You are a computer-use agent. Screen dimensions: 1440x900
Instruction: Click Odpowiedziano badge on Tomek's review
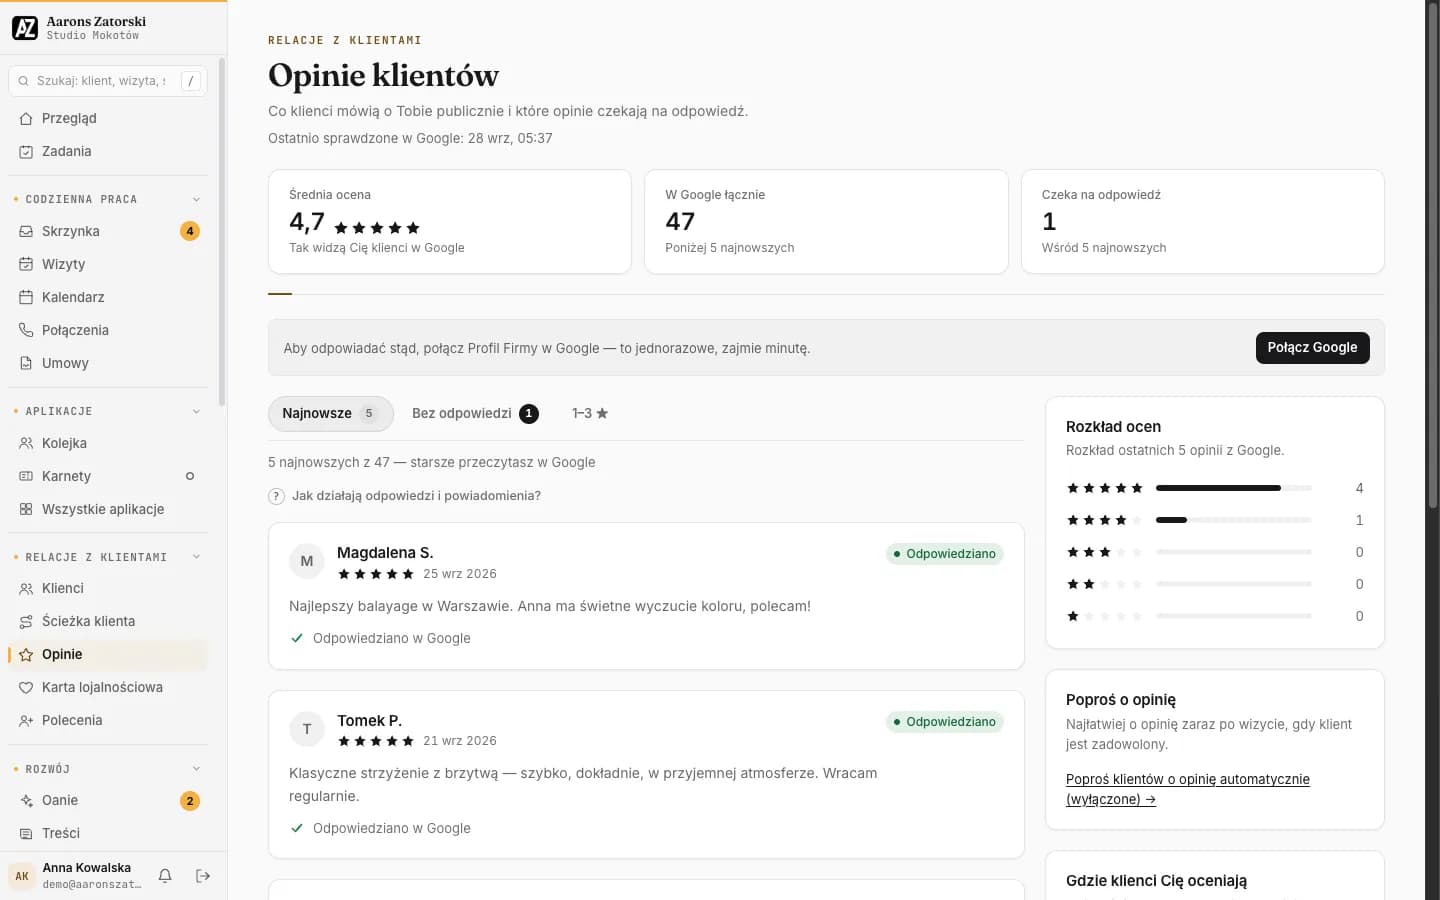945,722
